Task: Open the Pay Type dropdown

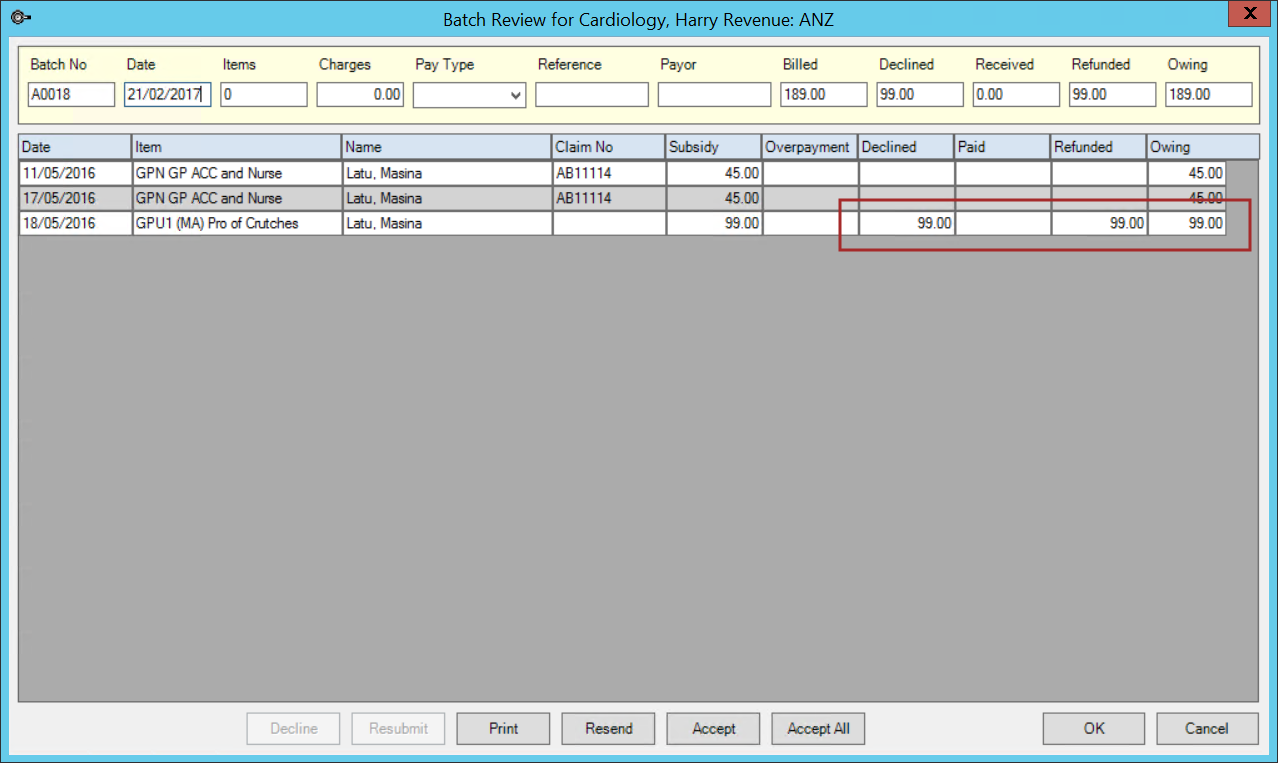Action: 516,95
